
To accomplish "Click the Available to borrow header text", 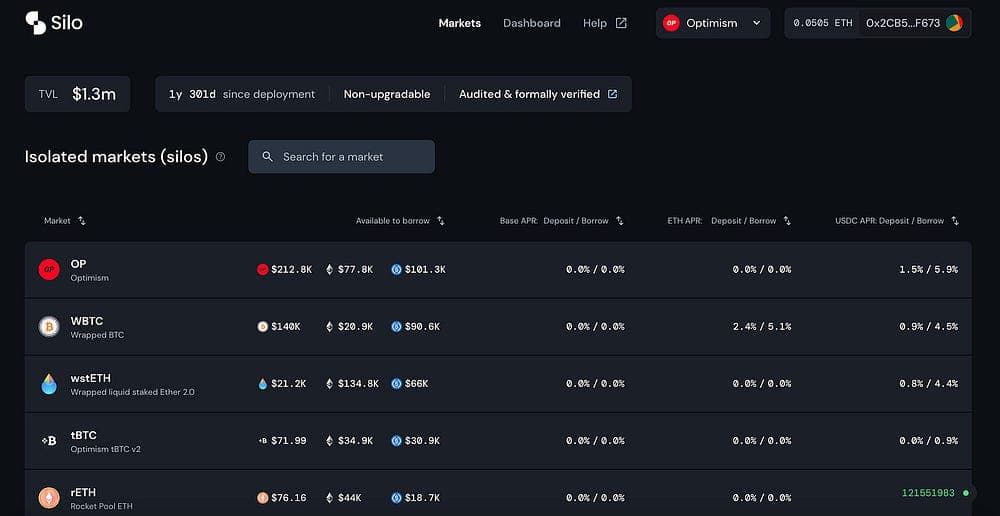I will click(393, 221).
